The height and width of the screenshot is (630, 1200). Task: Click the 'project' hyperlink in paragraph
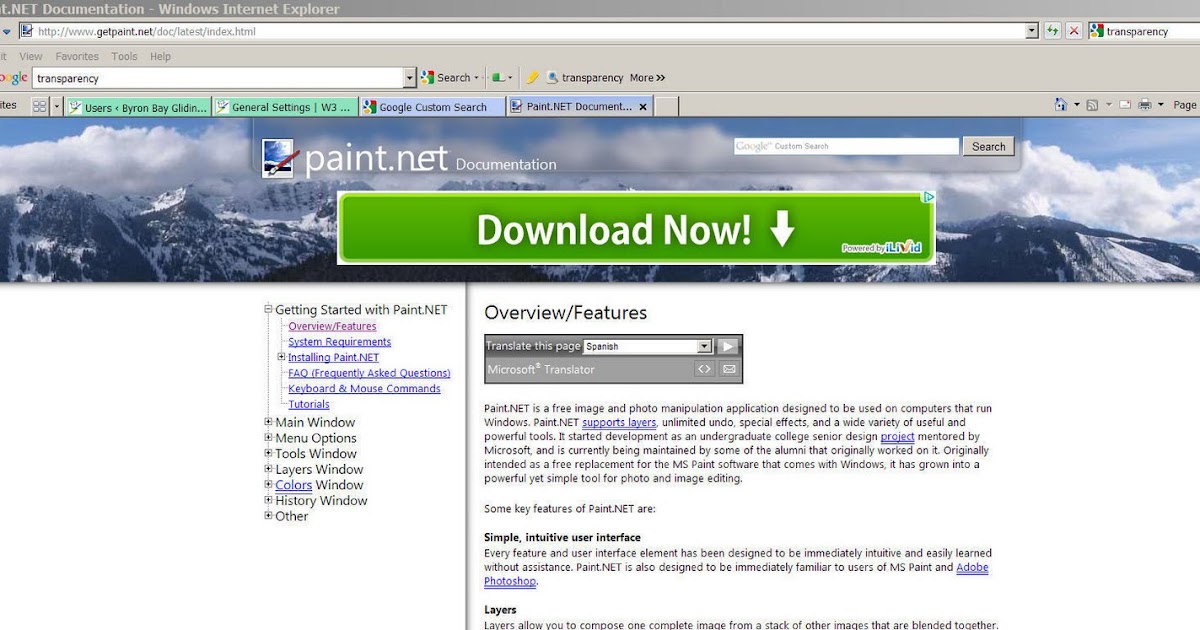897,437
